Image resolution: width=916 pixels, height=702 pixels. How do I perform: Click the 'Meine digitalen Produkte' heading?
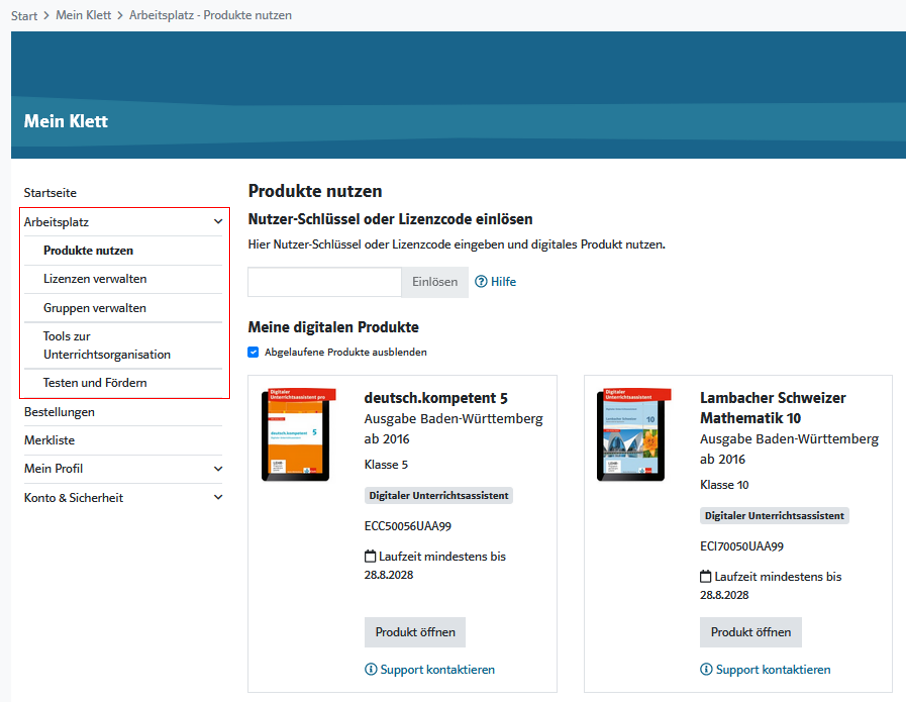click(333, 327)
